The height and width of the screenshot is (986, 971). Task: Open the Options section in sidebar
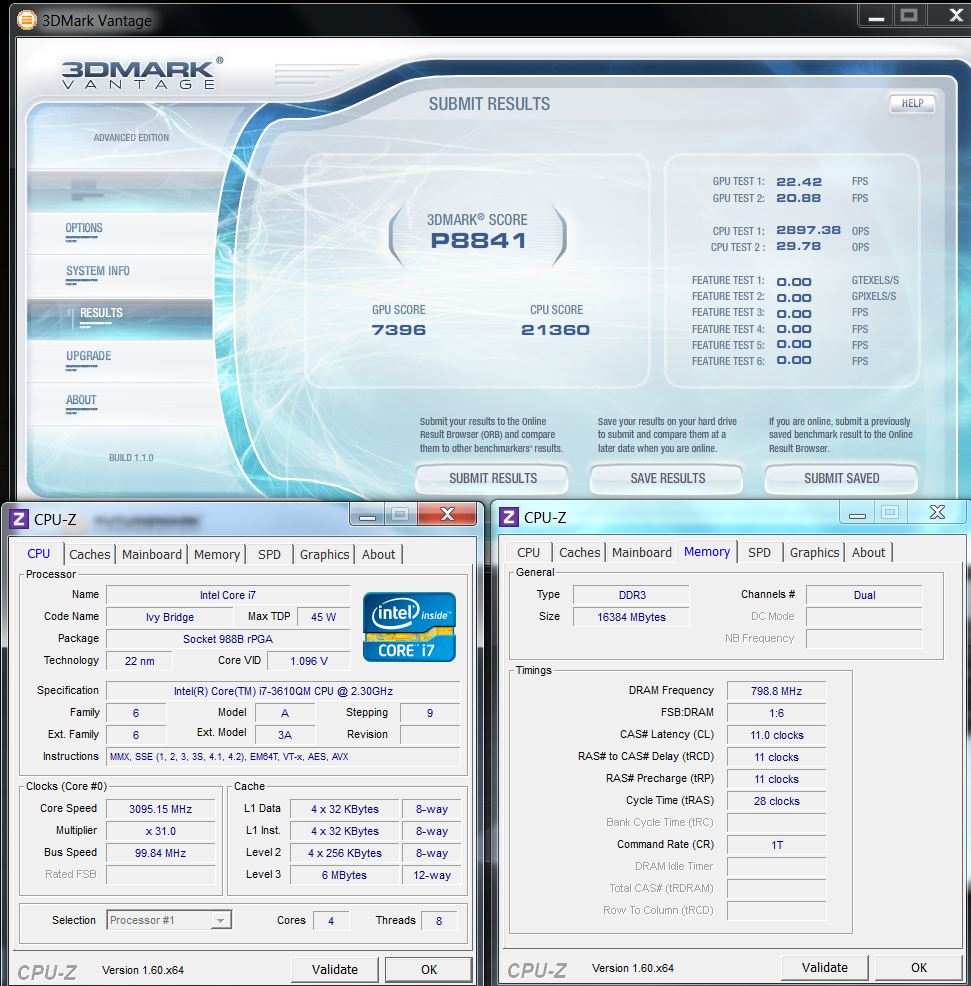pyautogui.click(x=84, y=228)
